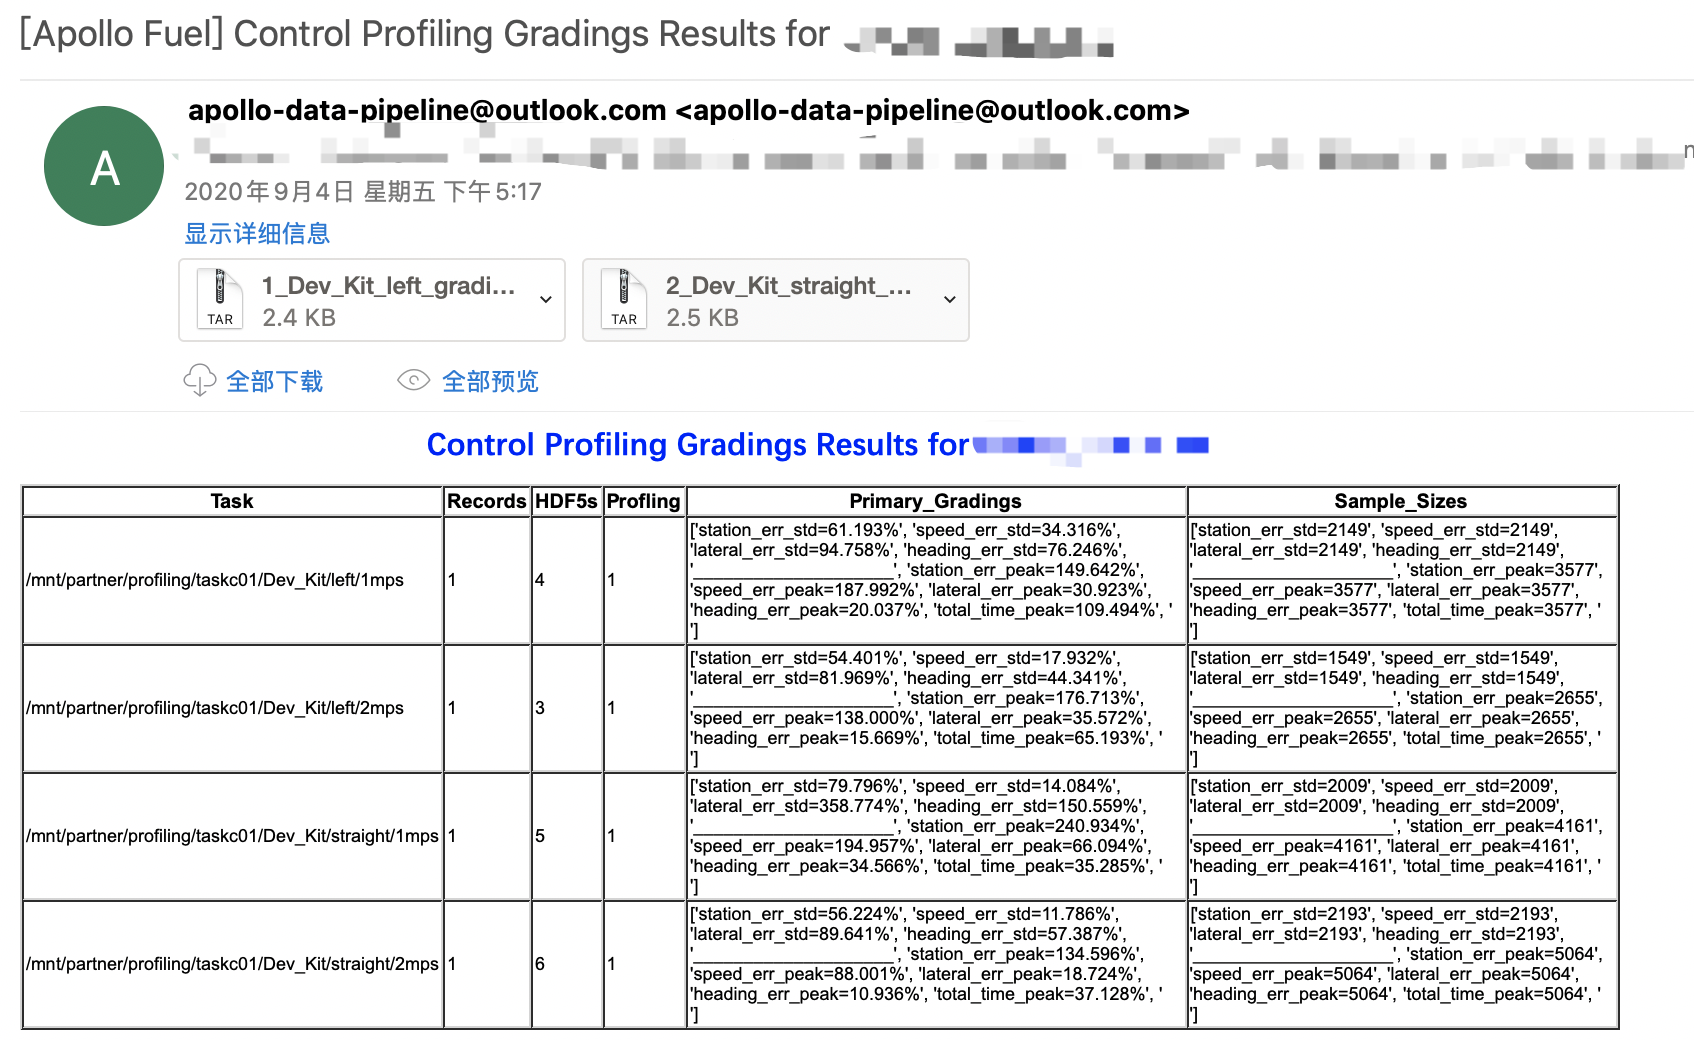Image resolution: width=1694 pixels, height=1040 pixels.
Task: Click HDF5s value 4 in left/1mps row
Action: [540, 580]
